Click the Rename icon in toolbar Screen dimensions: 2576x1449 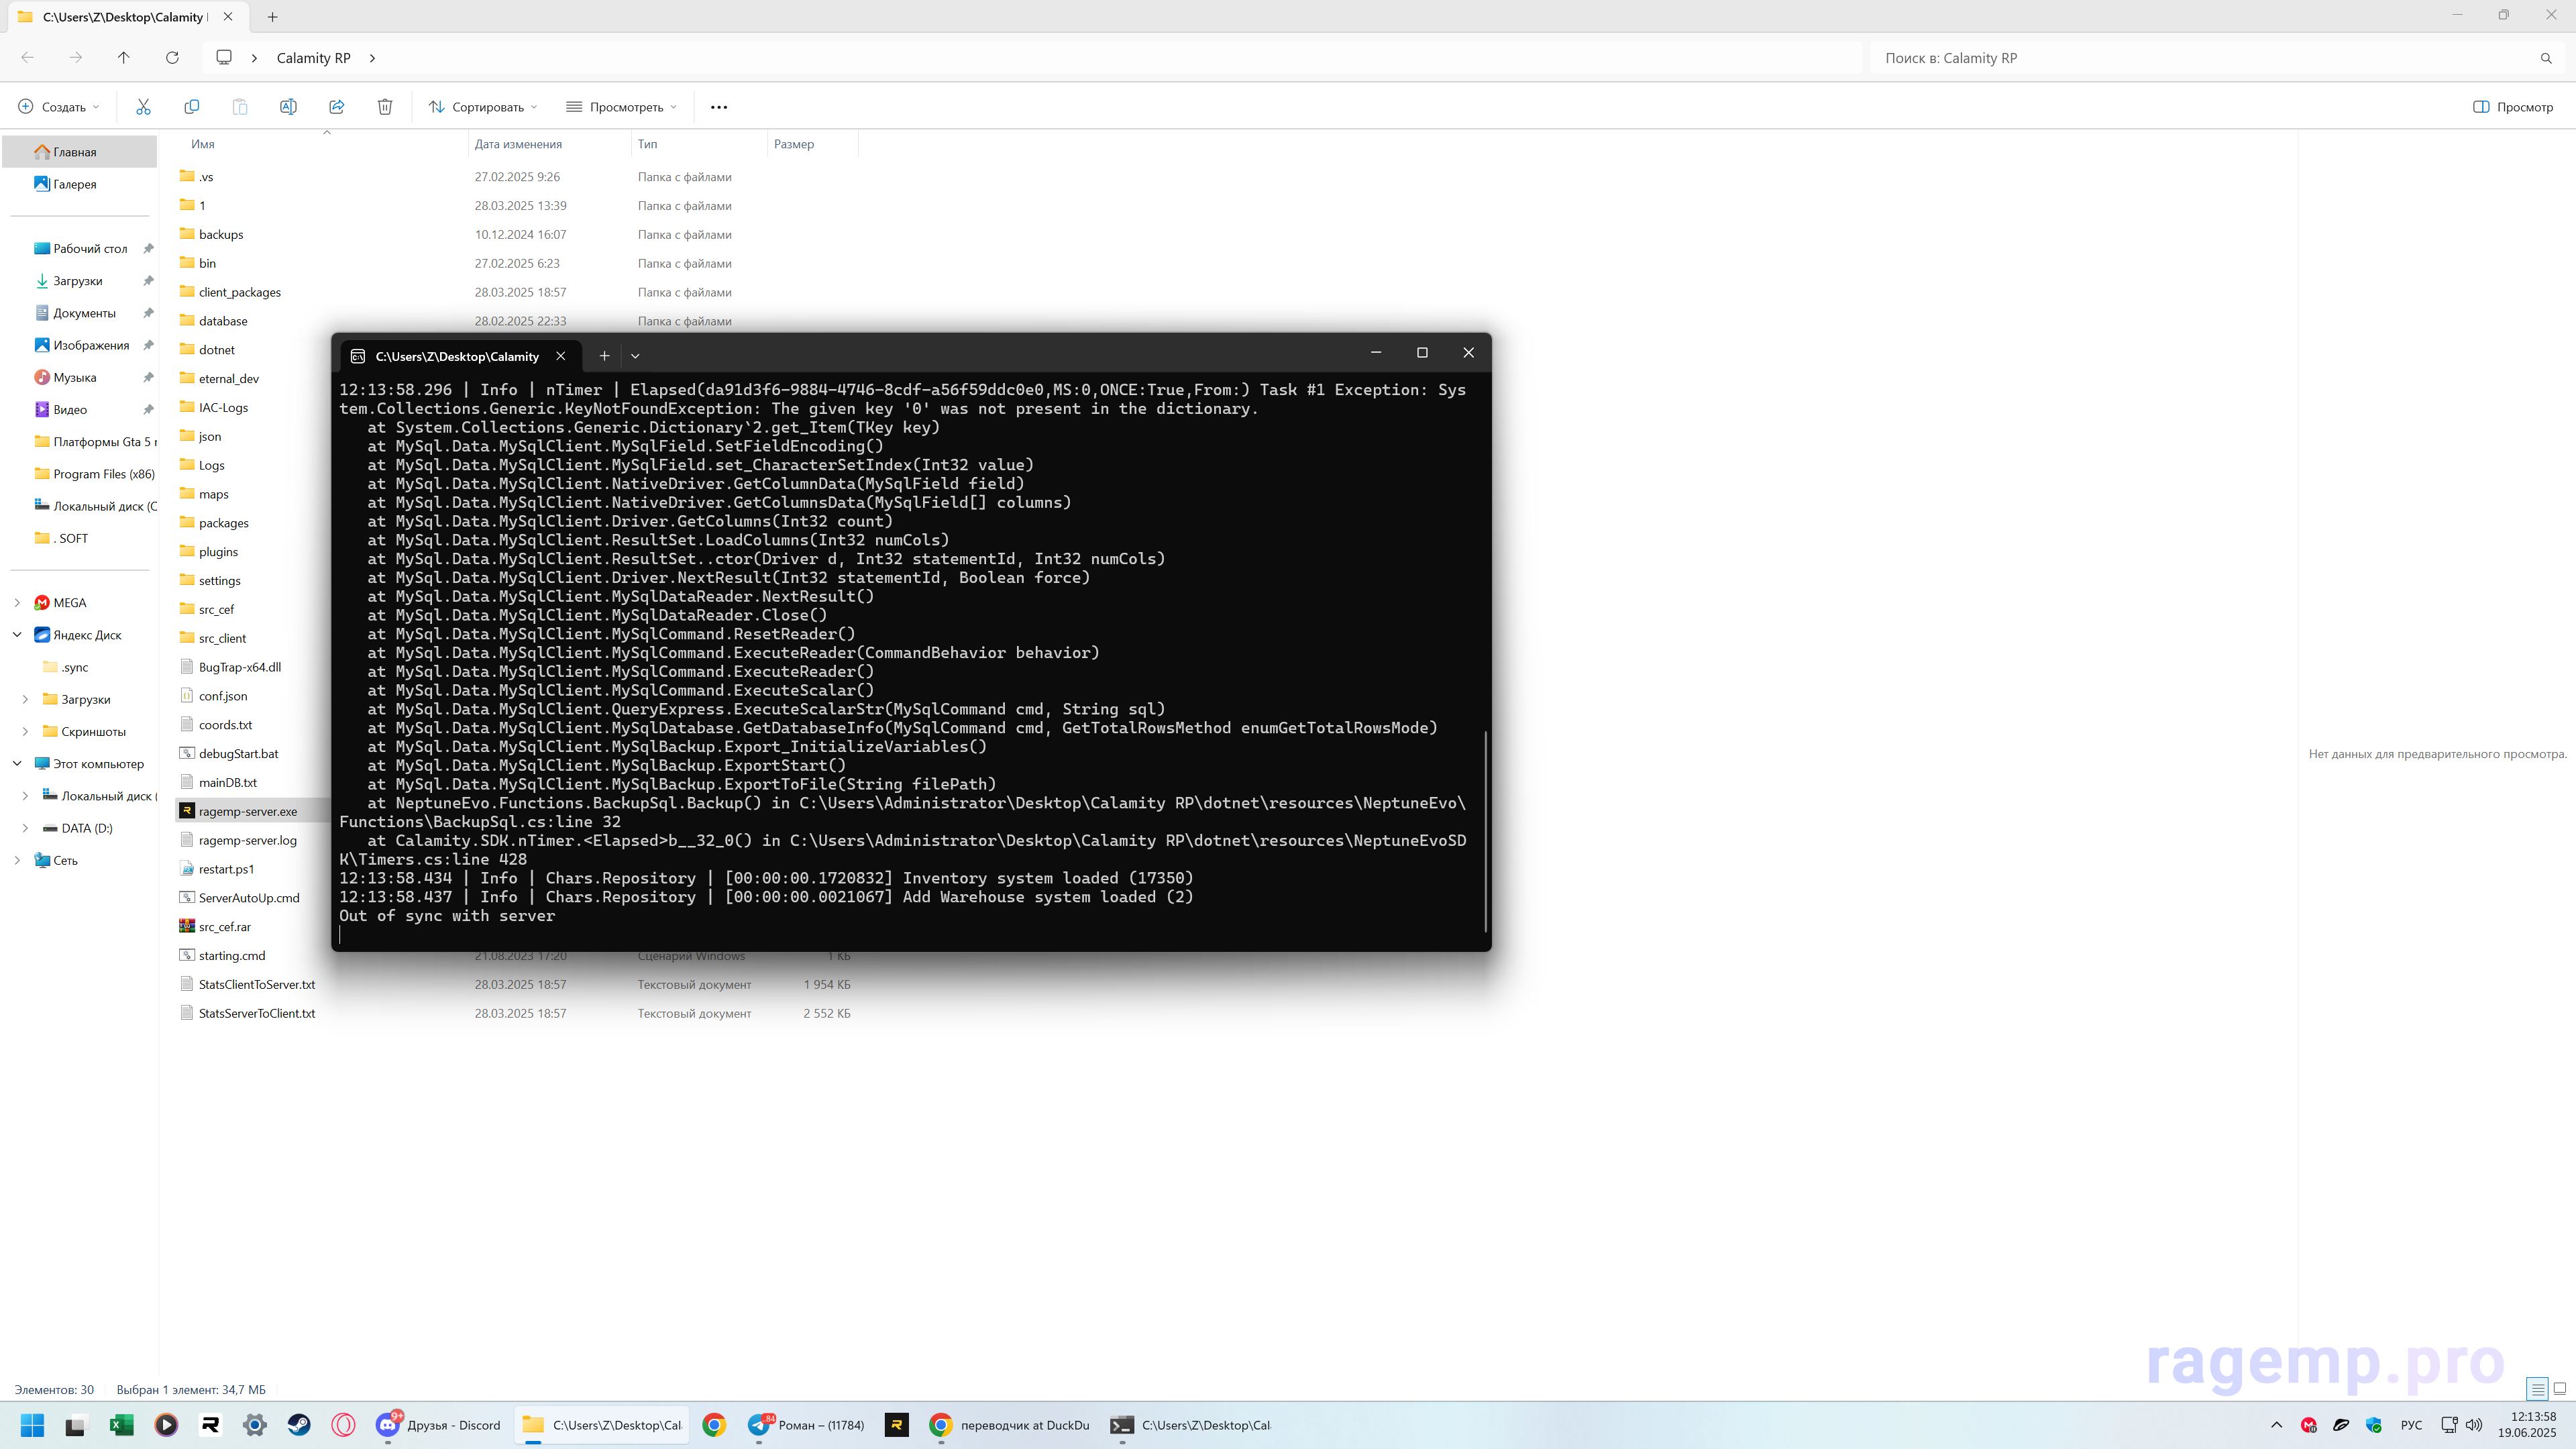tap(288, 107)
